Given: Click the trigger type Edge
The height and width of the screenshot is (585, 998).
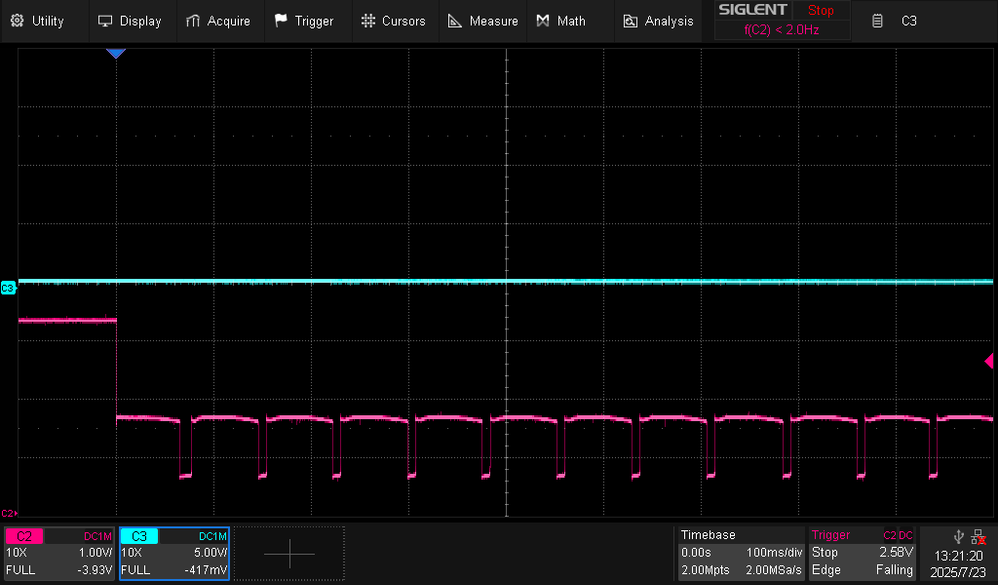Looking at the screenshot, I should (x=826, y=570).
